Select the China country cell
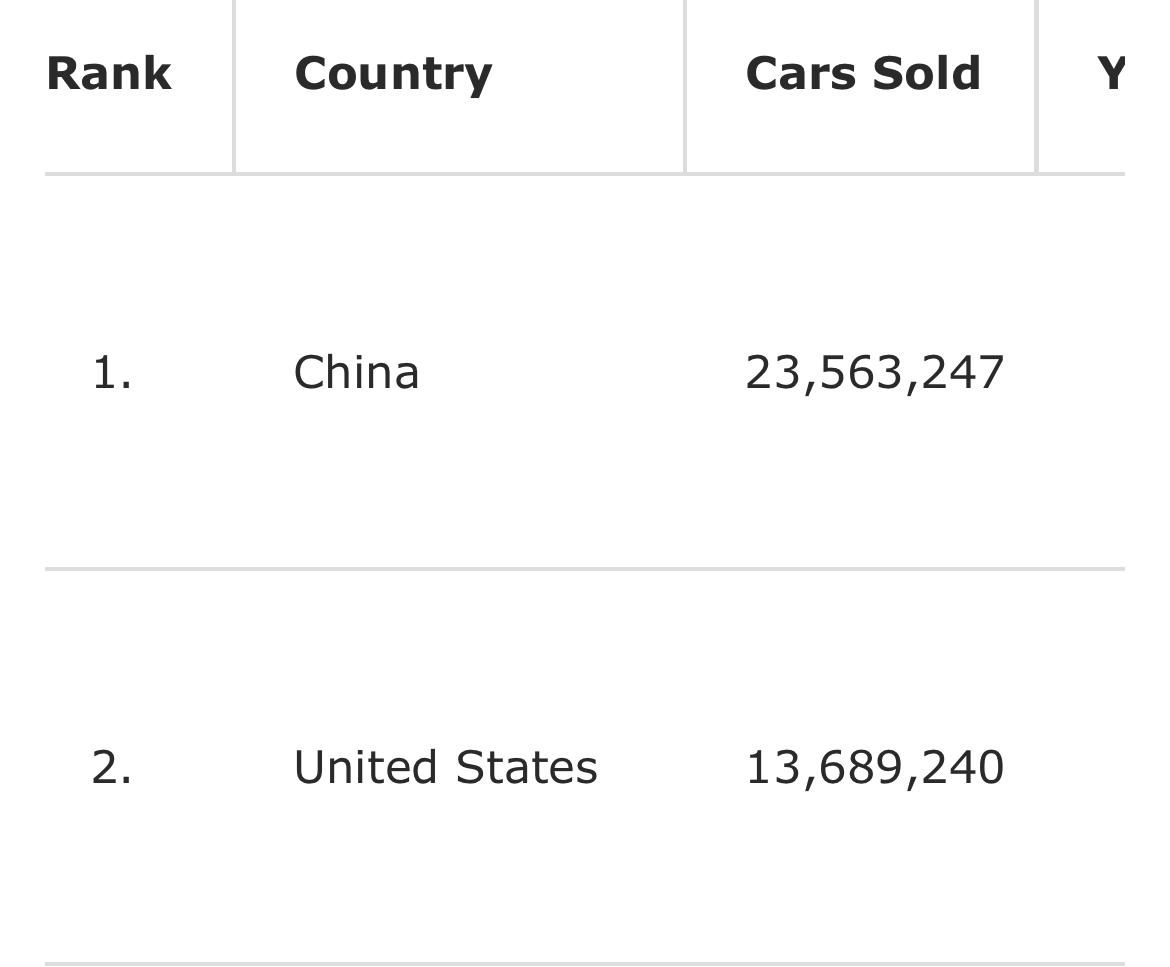1170x967 pixels. [x=356, y=372]
